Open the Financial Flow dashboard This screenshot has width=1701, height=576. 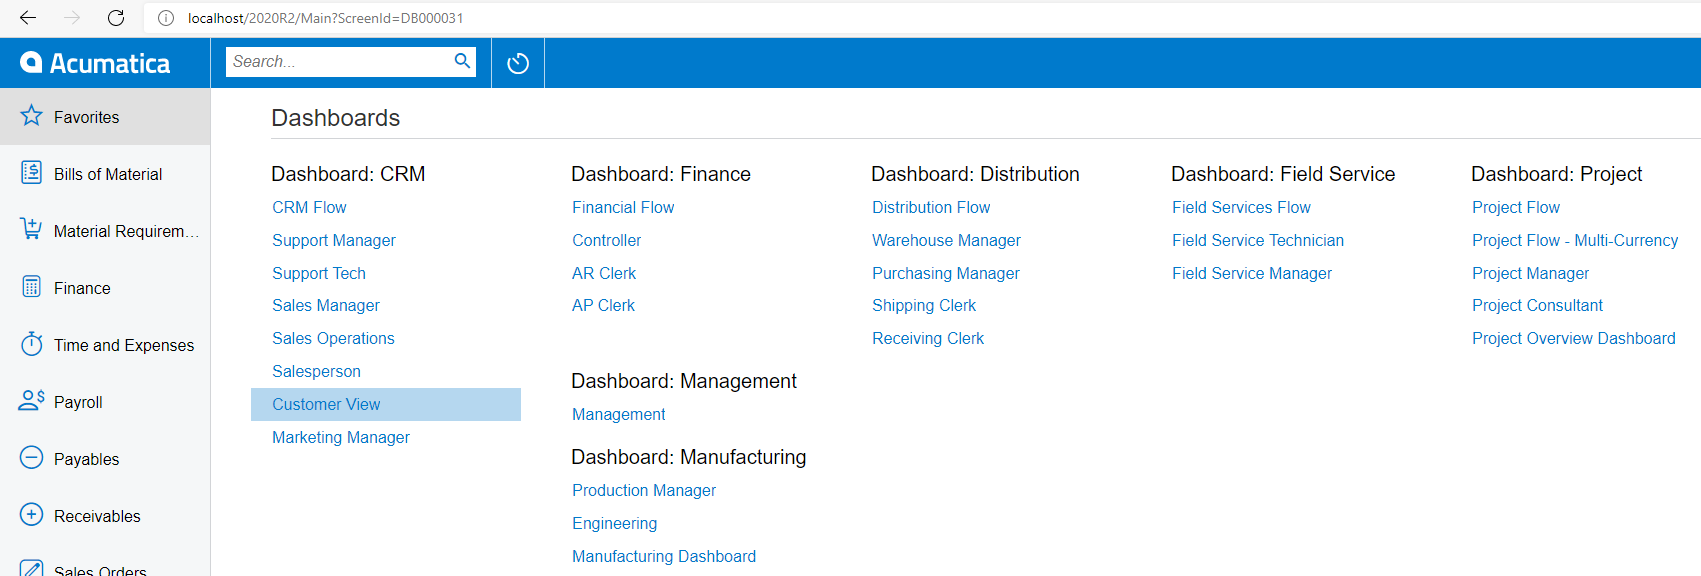pos(623,207)
